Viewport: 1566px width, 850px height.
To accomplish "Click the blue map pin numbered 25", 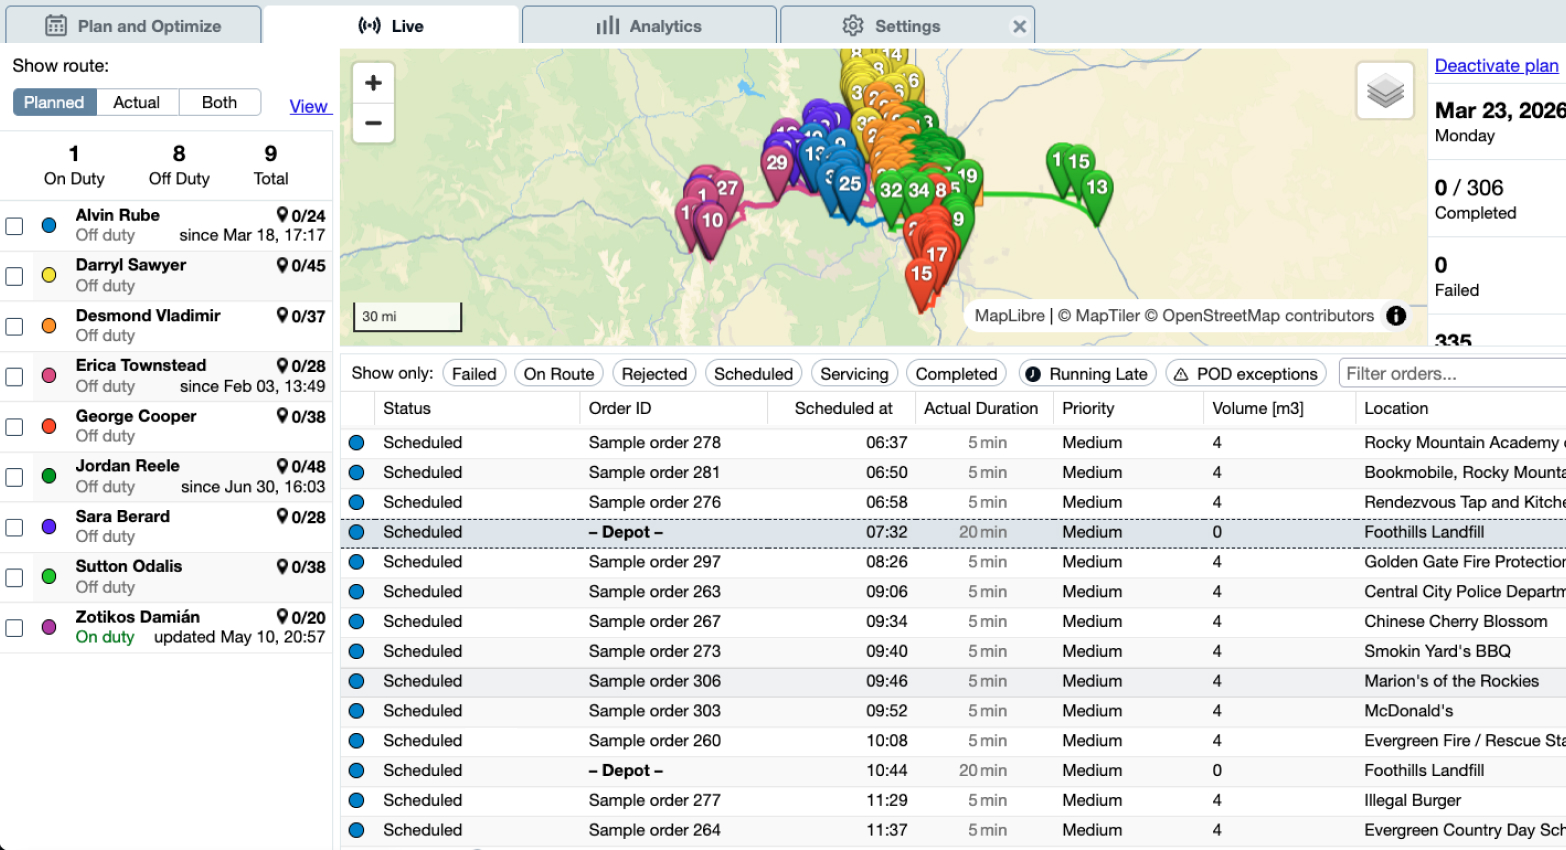I will (849, 185).
